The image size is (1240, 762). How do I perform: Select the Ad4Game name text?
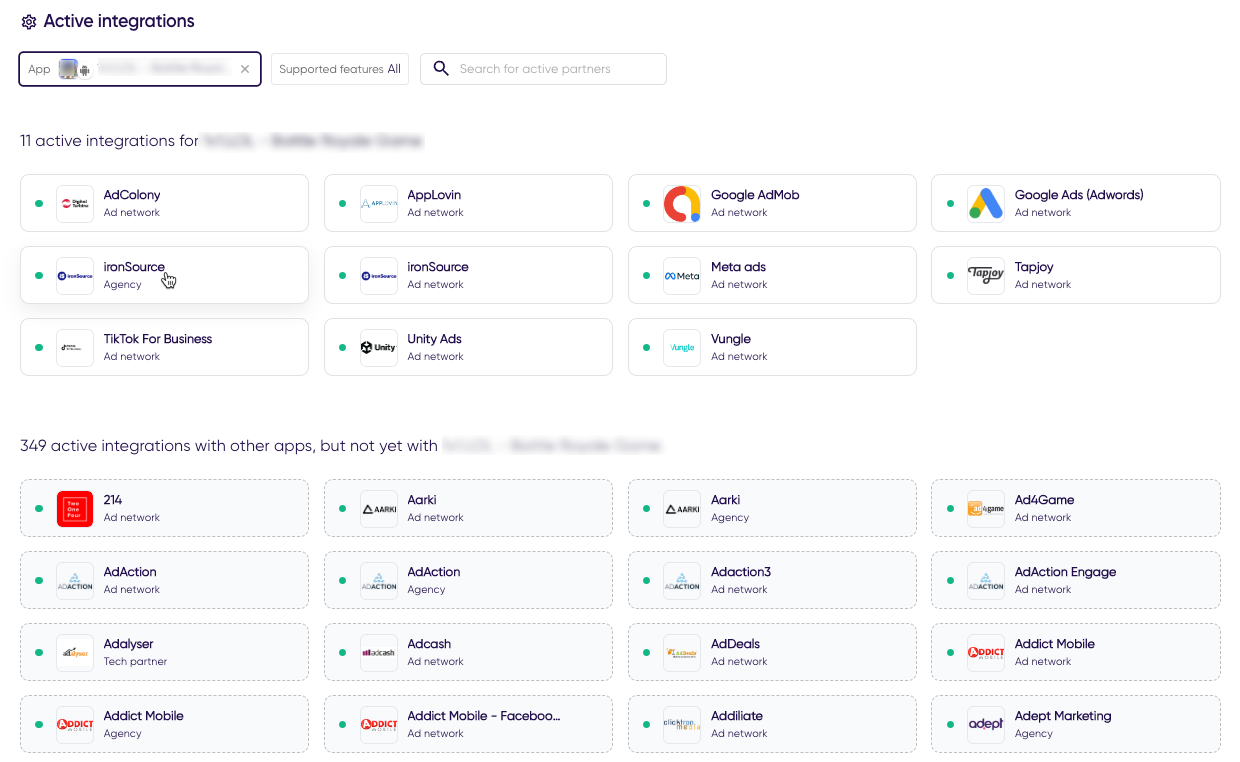tap(1044, 500)
